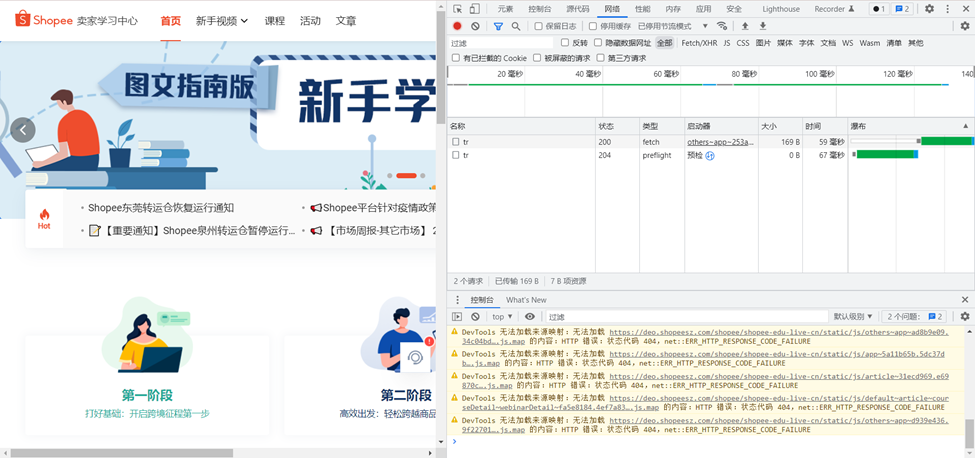Select checkbox of the fetch tr request
Viewport: 975px width, 458px height.
click(456, 142)
